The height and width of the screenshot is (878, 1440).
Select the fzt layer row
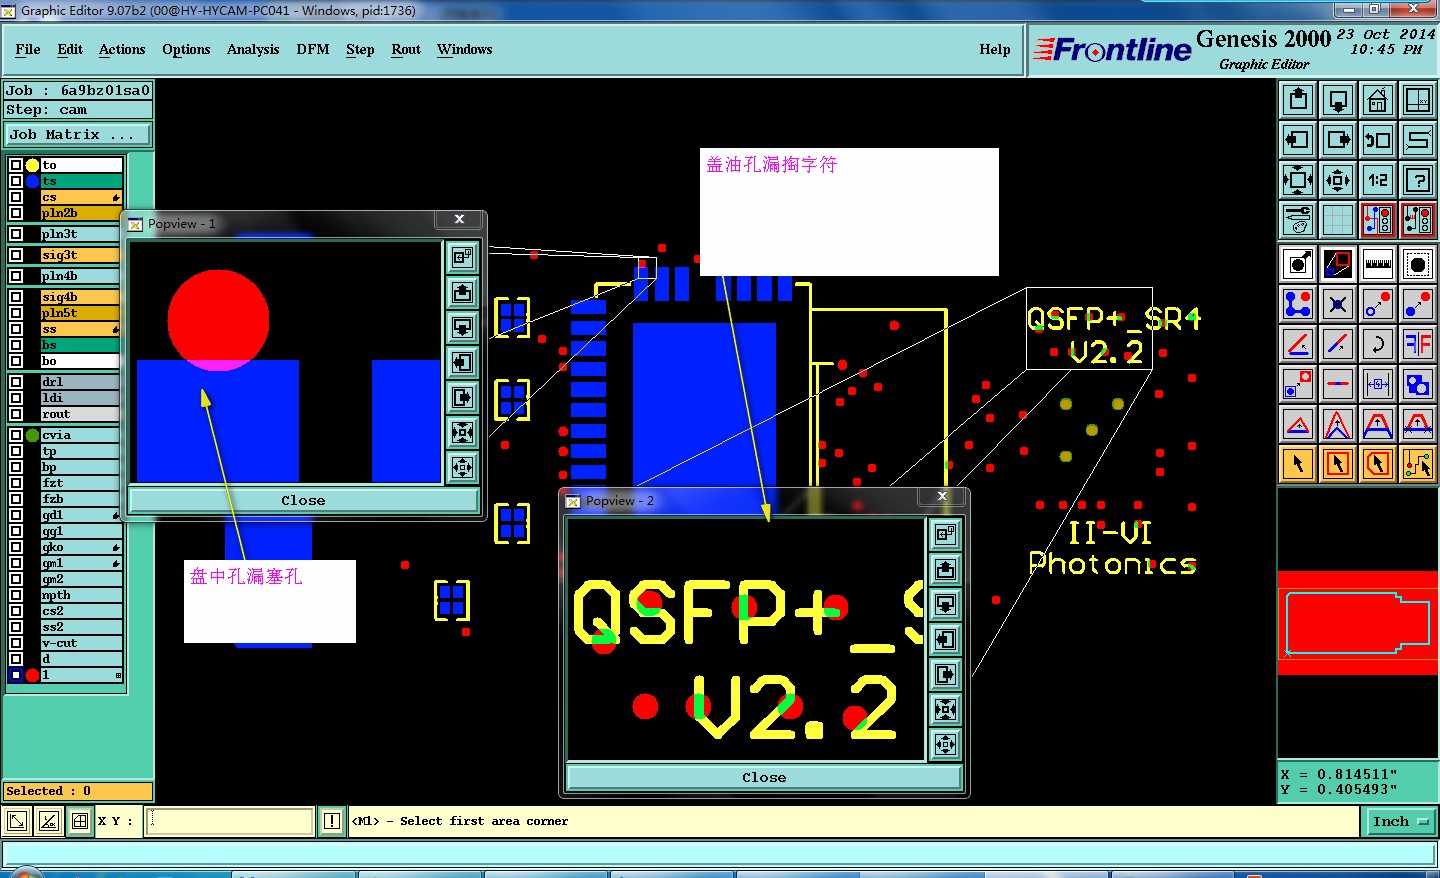pos(81,483)
